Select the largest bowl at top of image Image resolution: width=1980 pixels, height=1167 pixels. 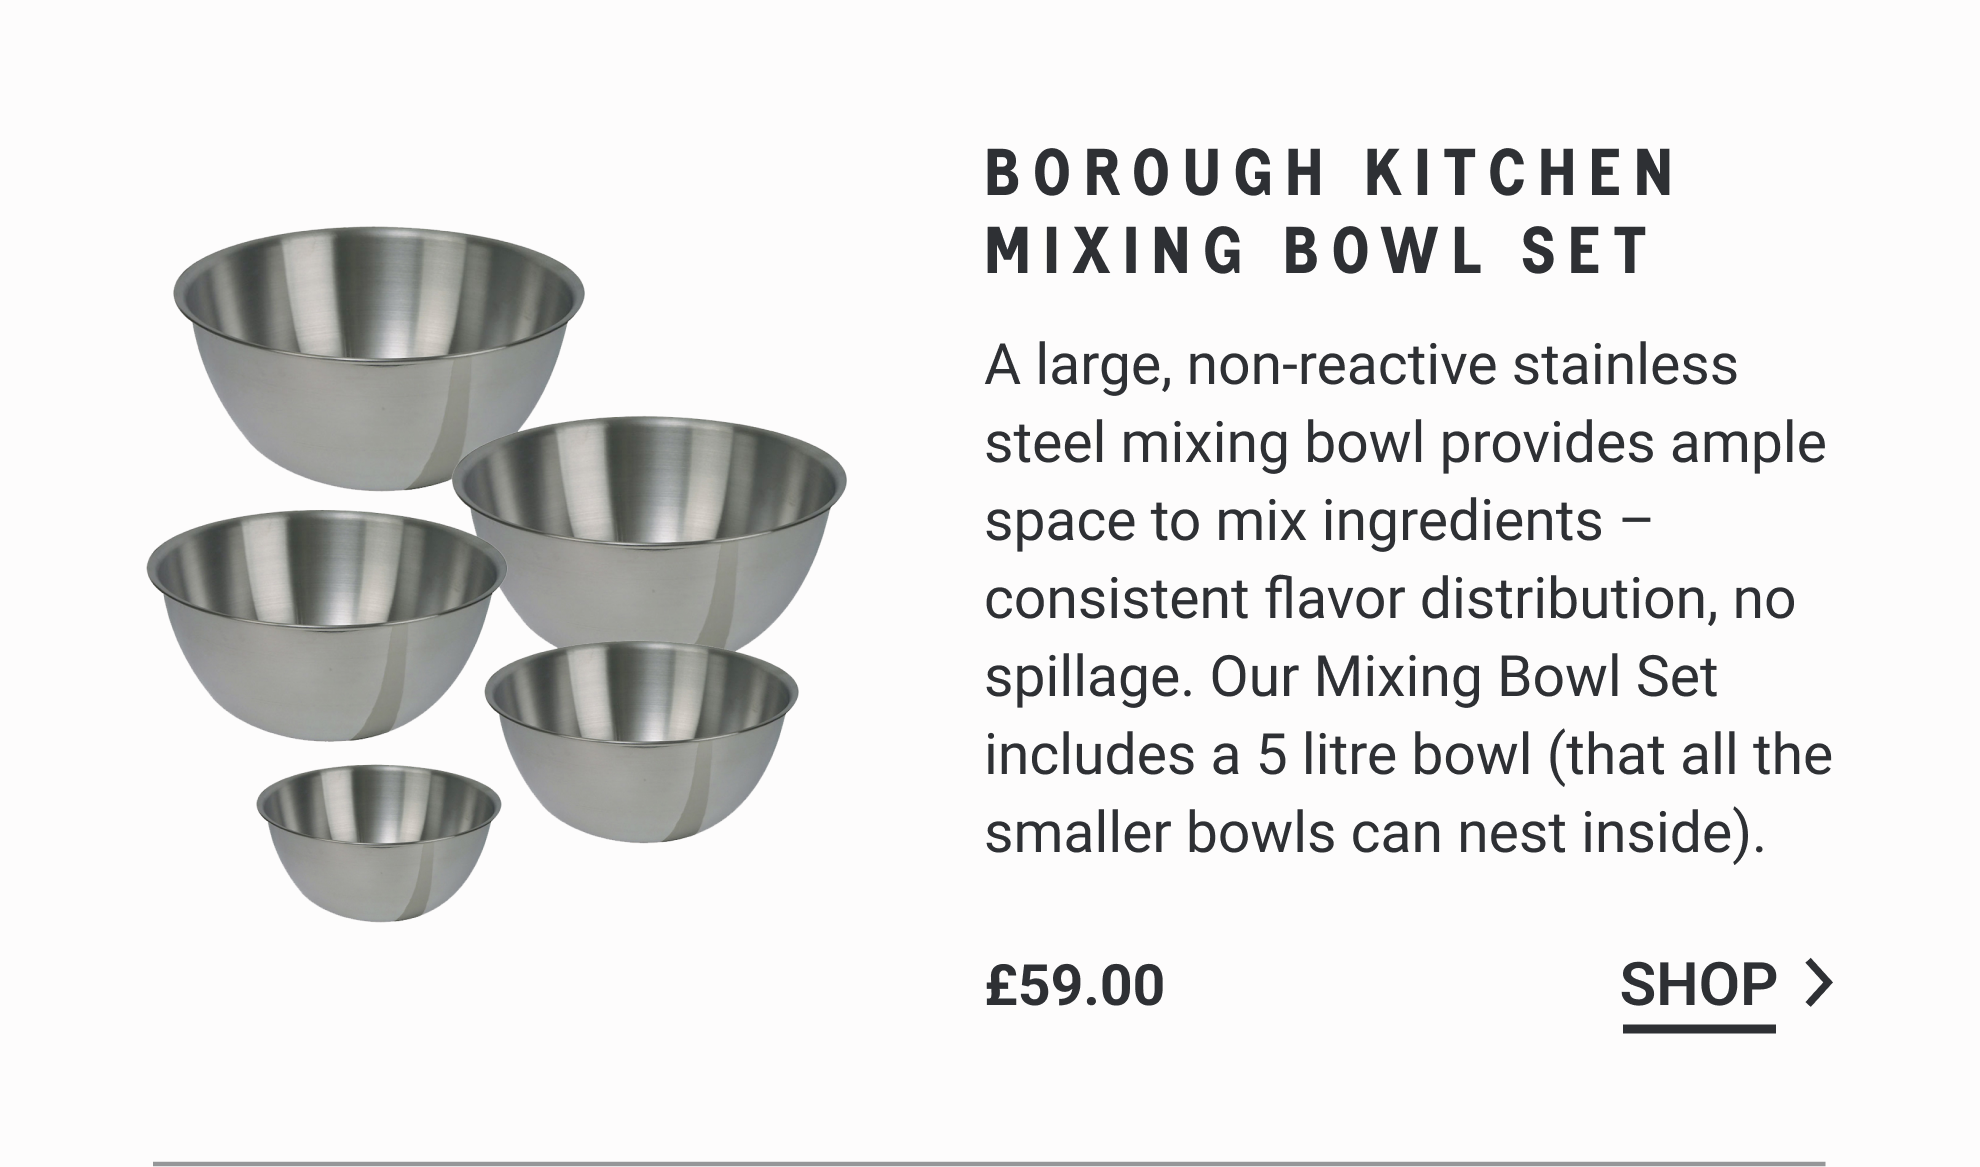pyautogui.click(x=379, y=357)
